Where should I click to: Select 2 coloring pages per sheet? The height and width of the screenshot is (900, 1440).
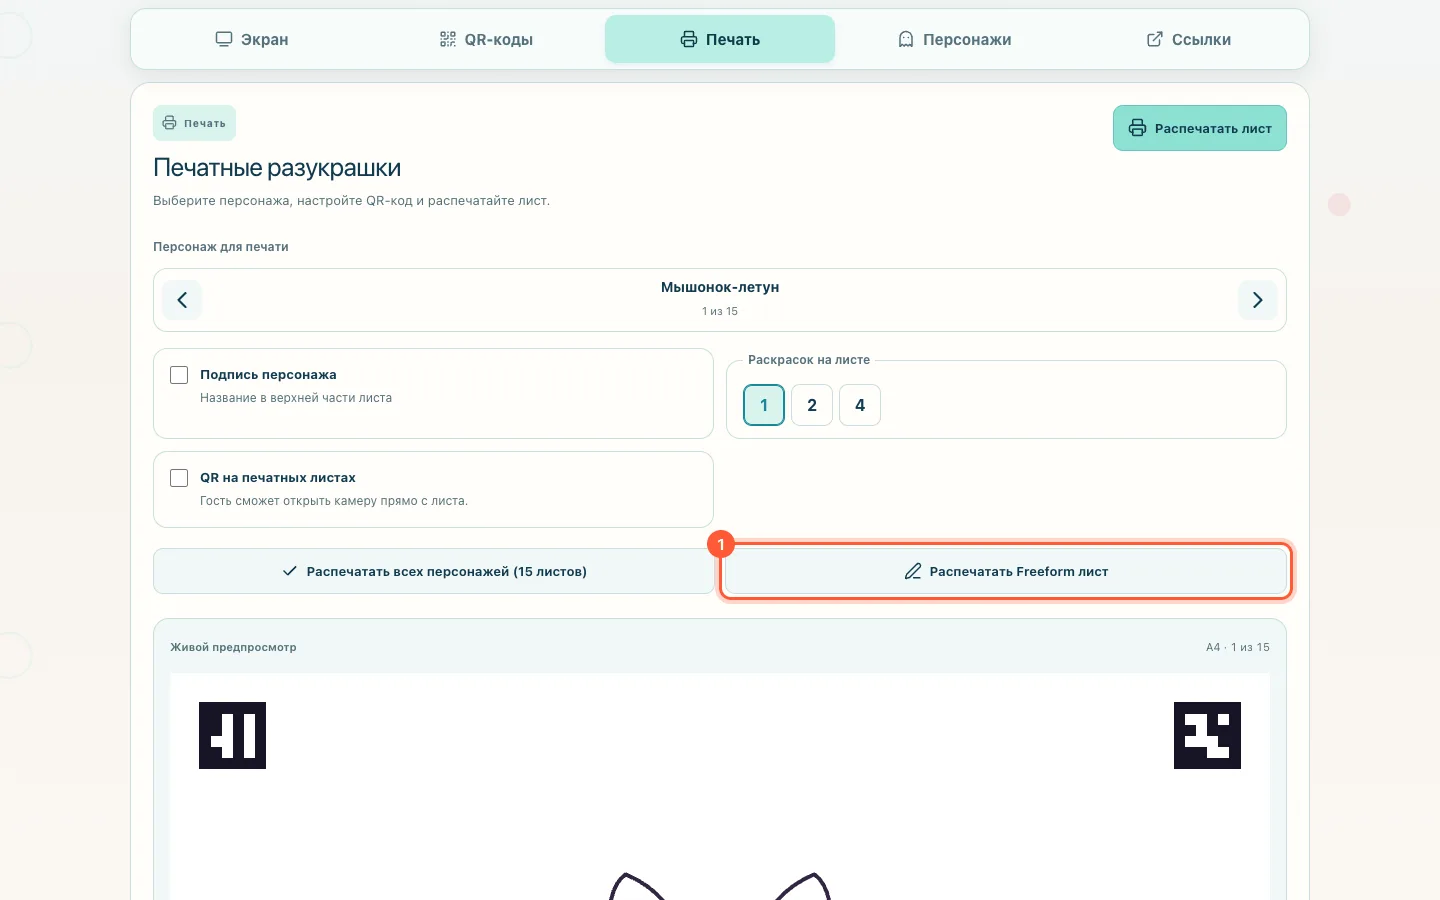[812, 405]
